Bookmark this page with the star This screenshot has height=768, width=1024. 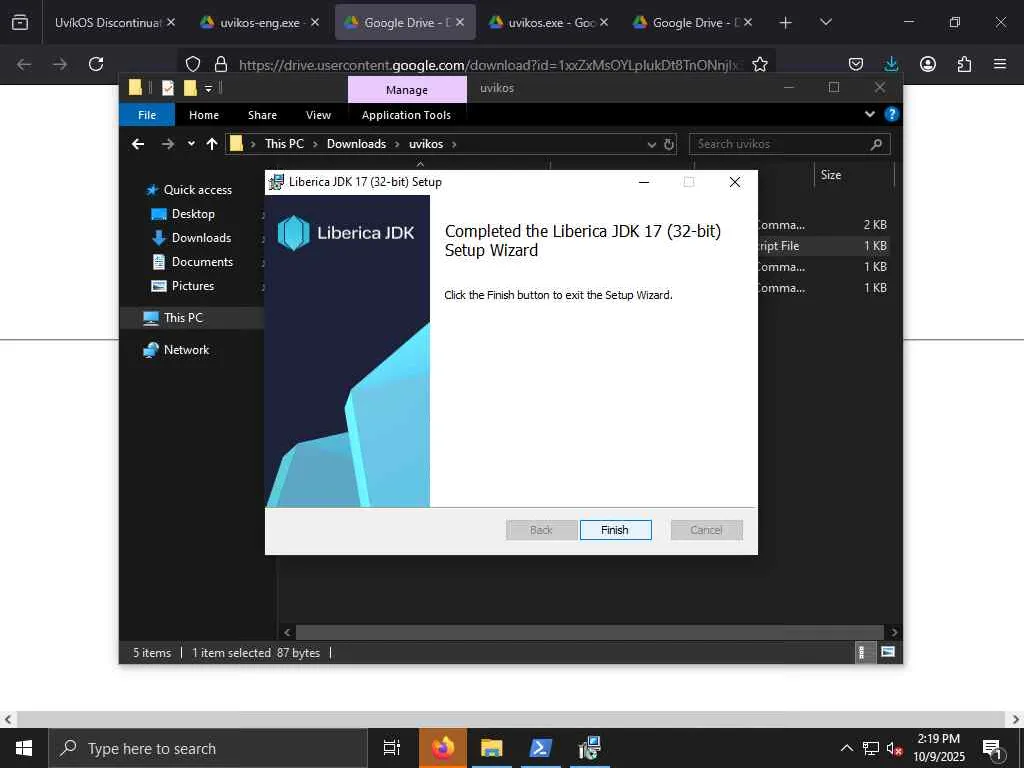760,64
